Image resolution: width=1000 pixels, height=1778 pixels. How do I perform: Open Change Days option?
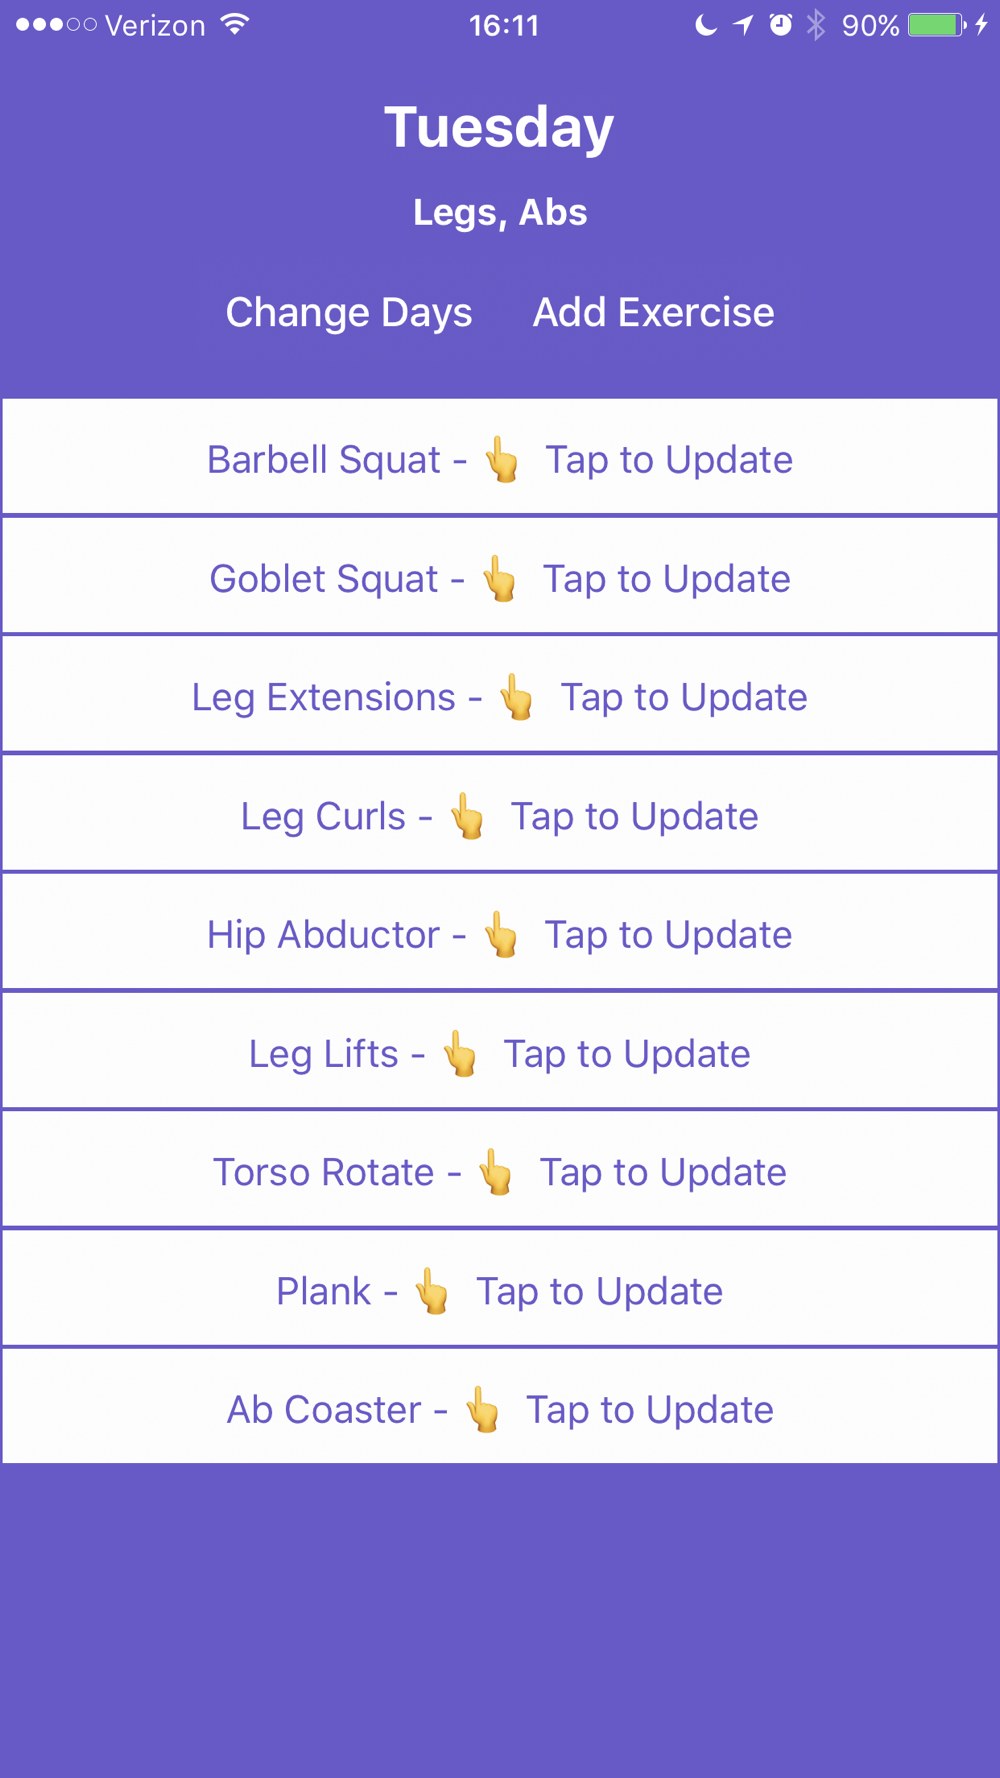coord(349,313)
